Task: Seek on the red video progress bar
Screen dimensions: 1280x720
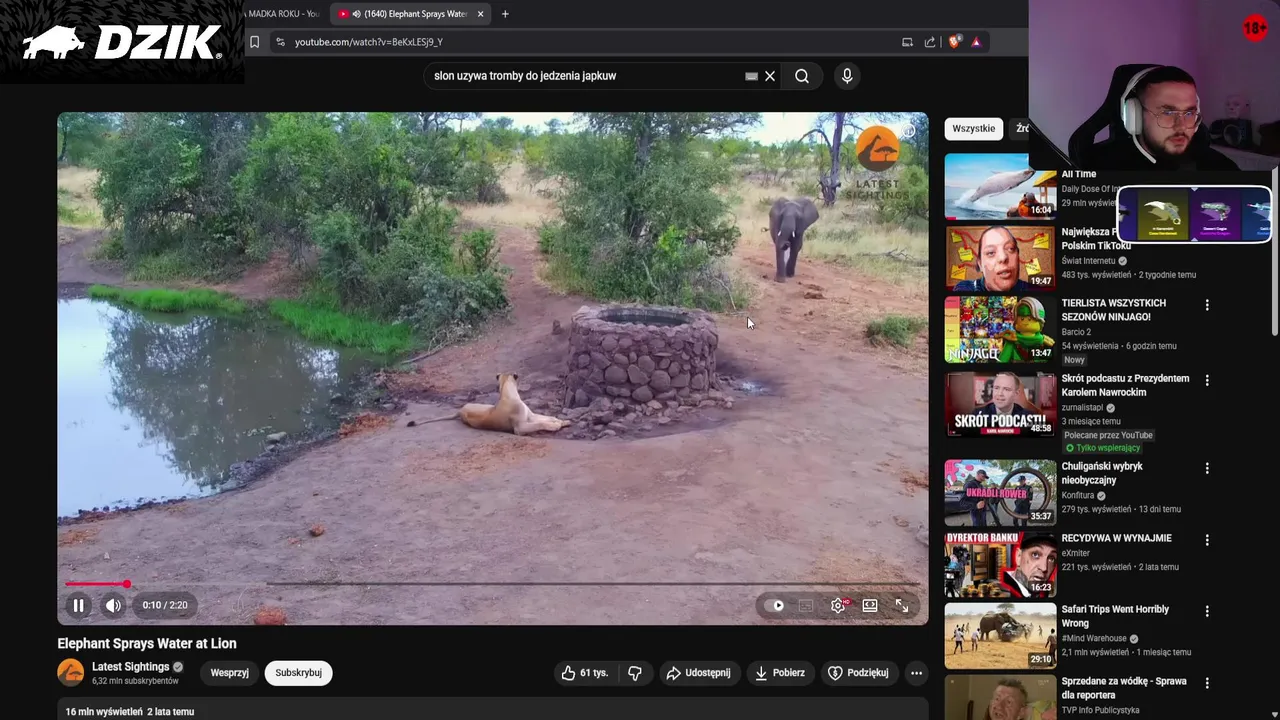Action: 492,584
